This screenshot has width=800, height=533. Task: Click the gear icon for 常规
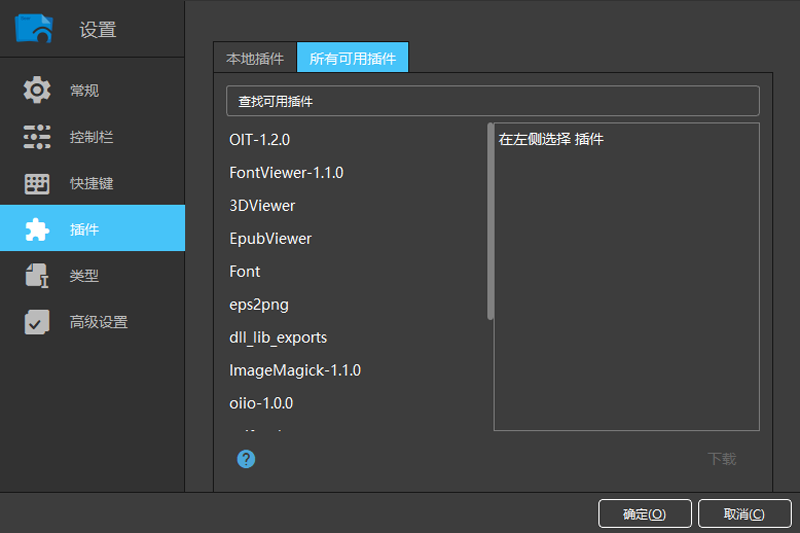coord(37,90)
